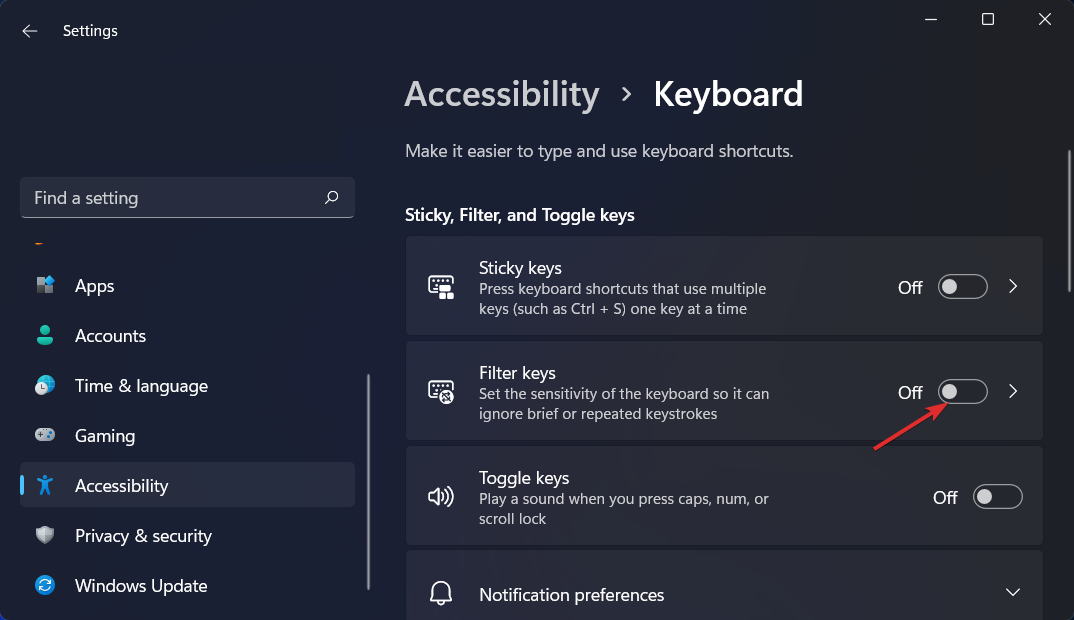Click the Accessibility person icon
This screenshot has width=1074, height=620.
[x=45, y=486]
